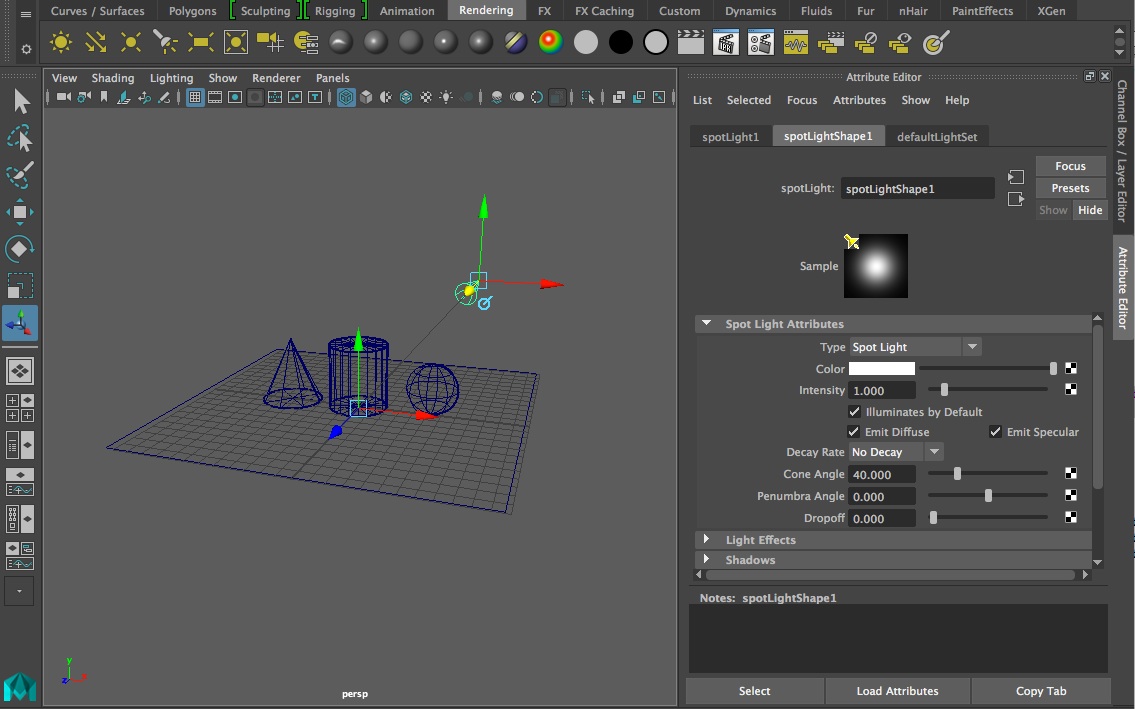
Task: Uncheck Illuminates by Default
Action: tap(854, 412)
